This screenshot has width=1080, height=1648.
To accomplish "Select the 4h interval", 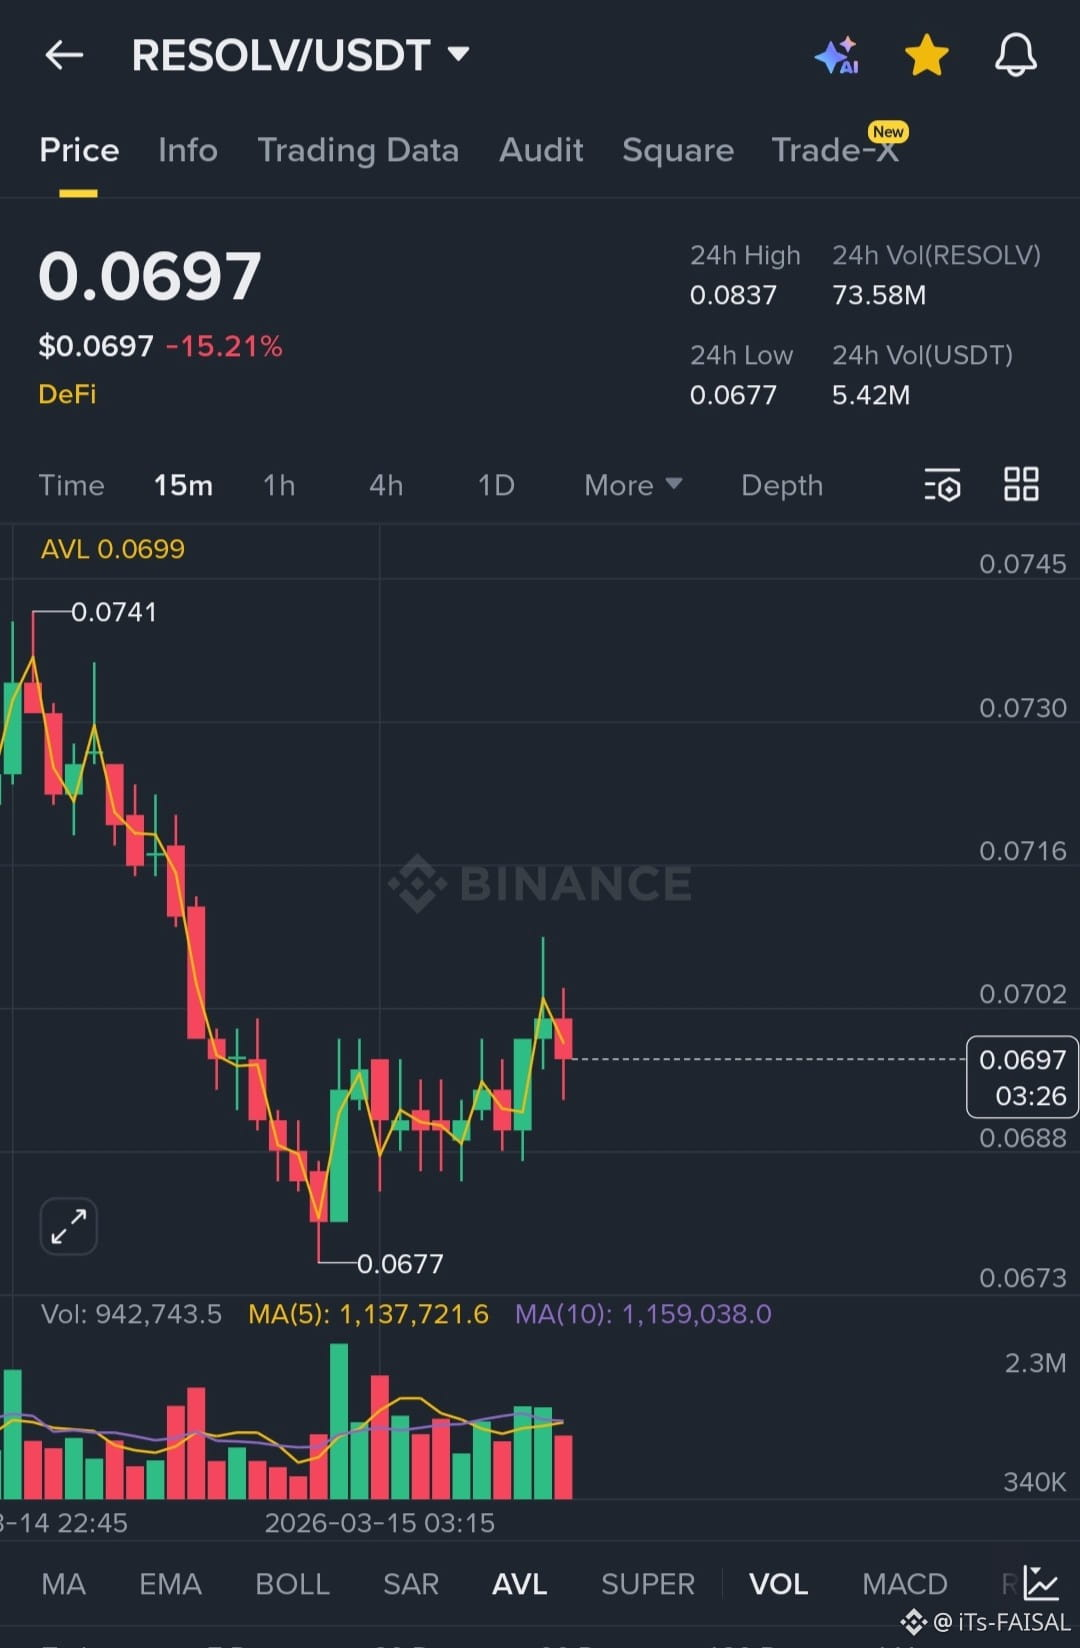I will 386,485.
